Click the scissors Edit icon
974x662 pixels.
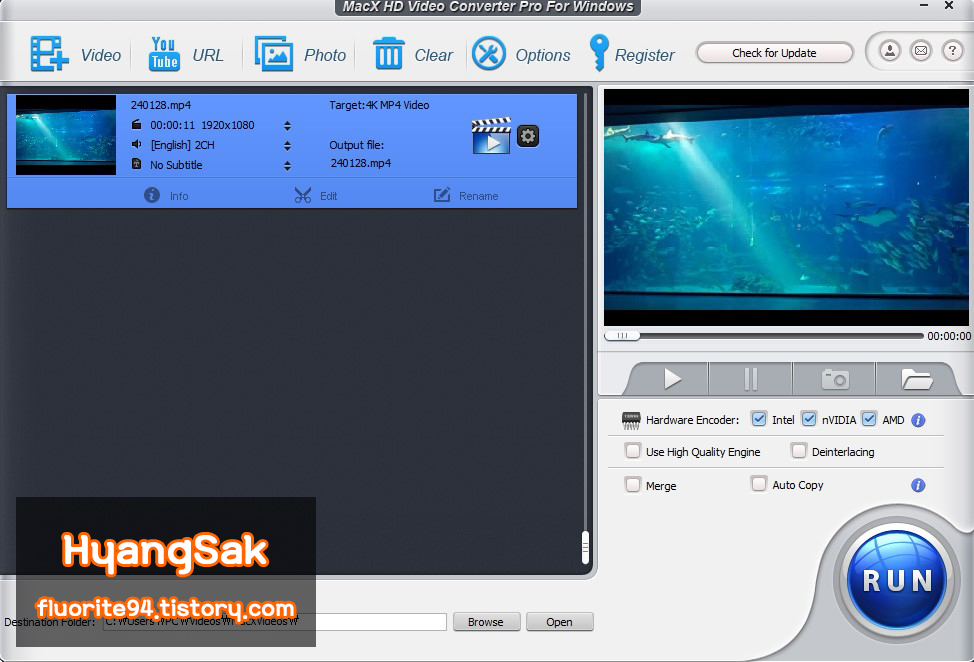(303, 195)
